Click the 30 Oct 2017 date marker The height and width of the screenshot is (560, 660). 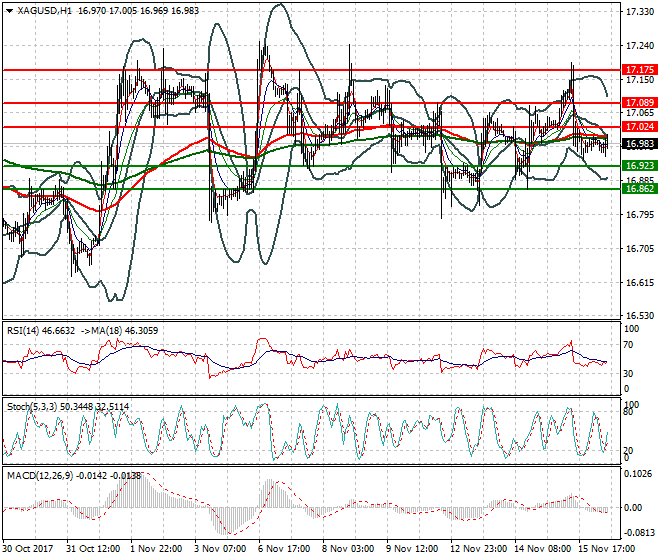[x=28, y=550]
